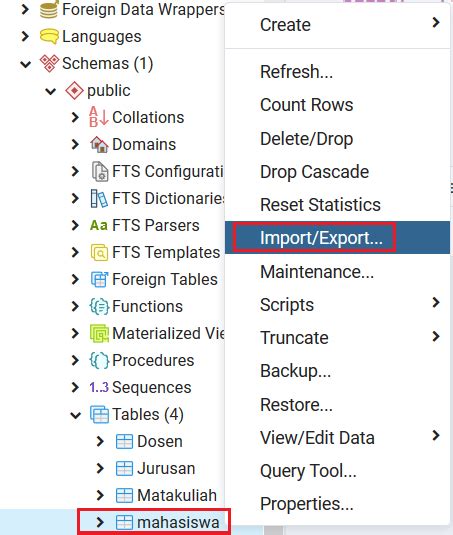Select the mahasiswa table
Screen dimensions: 453x535
point(178,522)
